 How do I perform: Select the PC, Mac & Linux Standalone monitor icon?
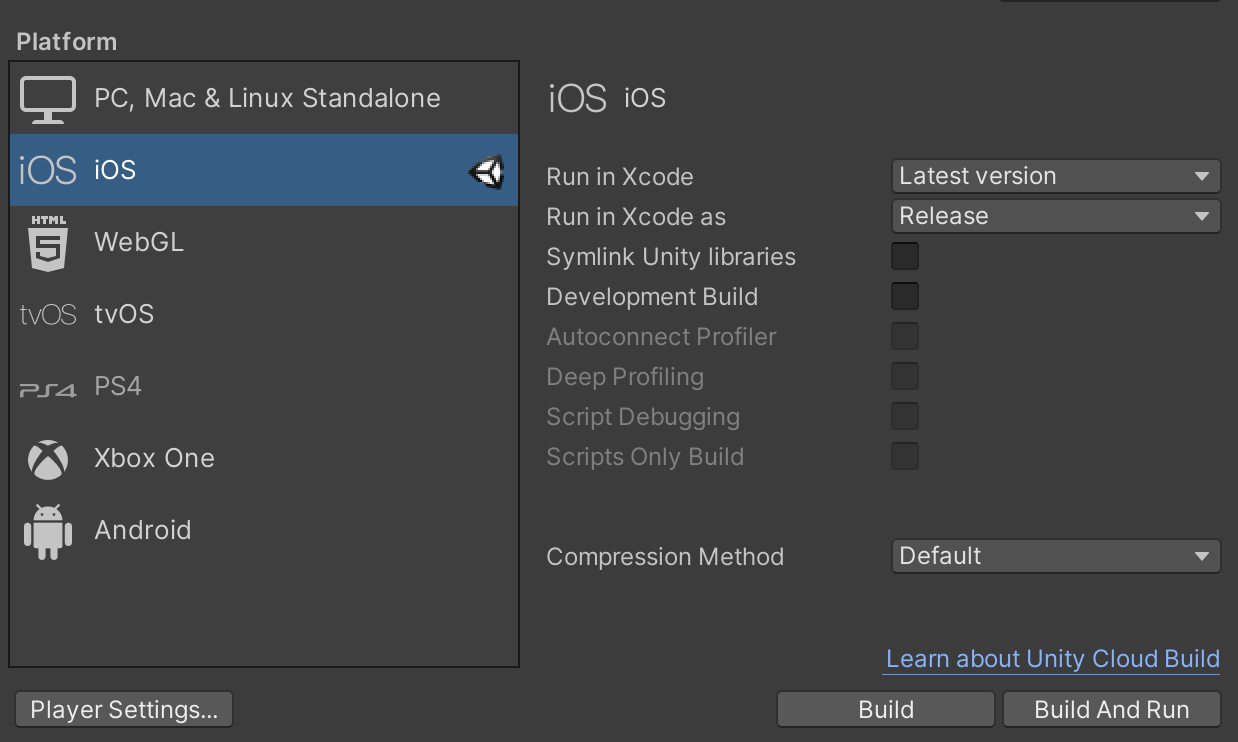pos(48,100)
